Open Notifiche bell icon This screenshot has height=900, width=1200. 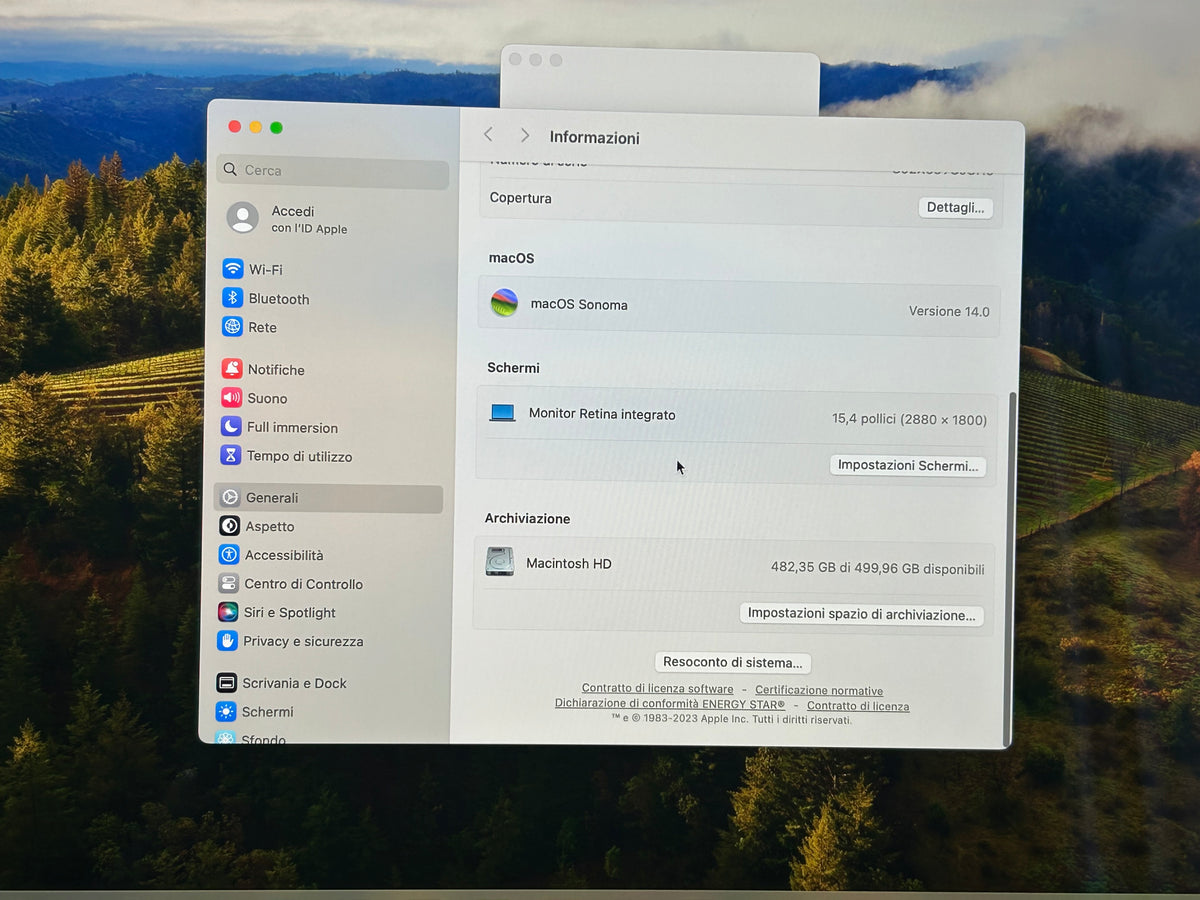click(232, 369)
